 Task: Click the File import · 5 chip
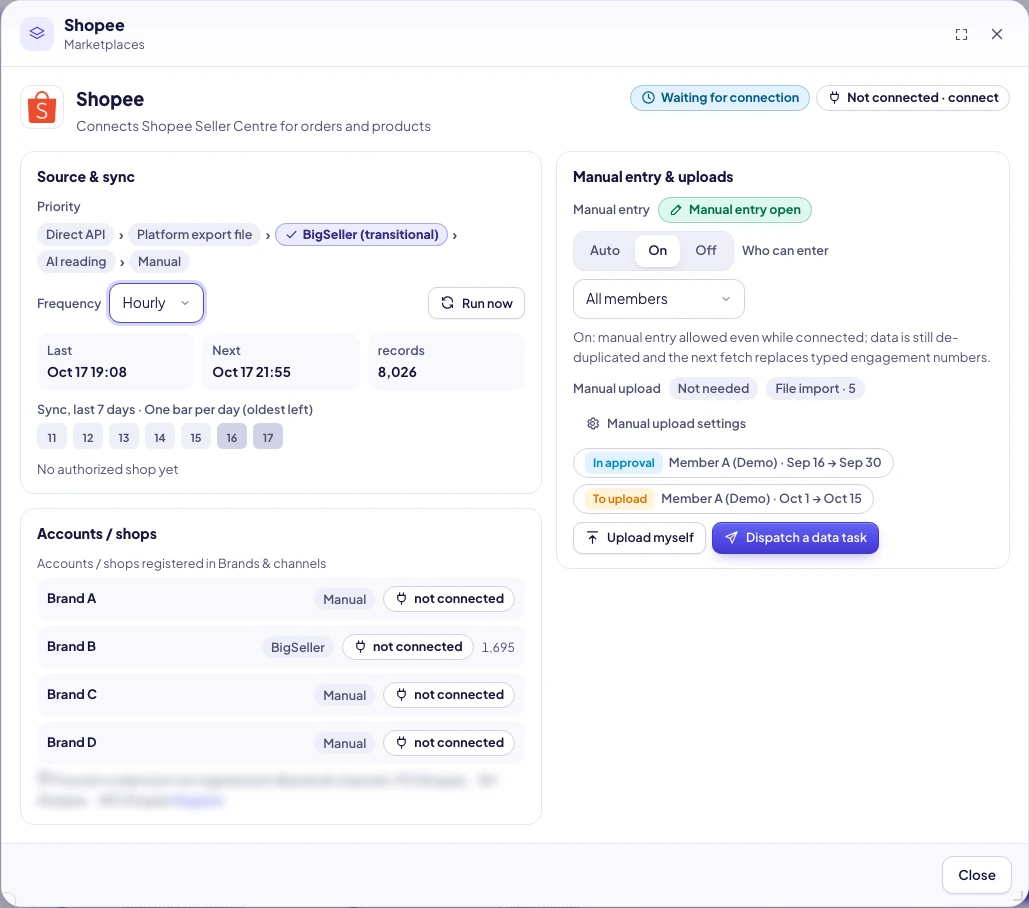click(x=815, y=389)
